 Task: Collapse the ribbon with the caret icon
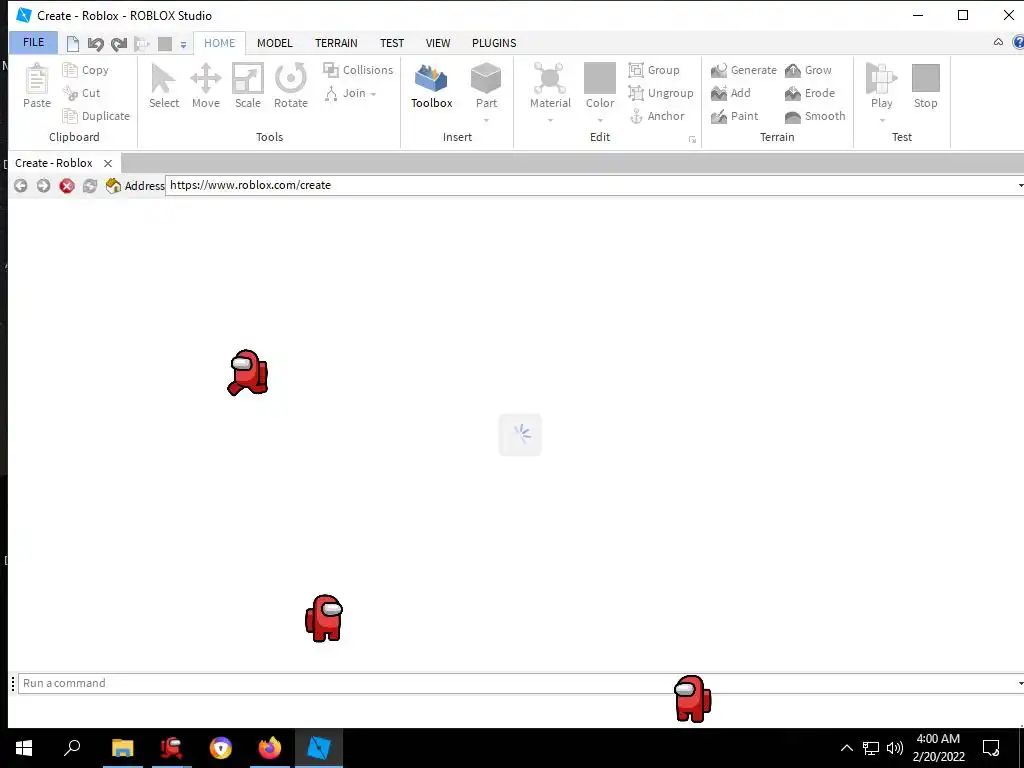998,42
